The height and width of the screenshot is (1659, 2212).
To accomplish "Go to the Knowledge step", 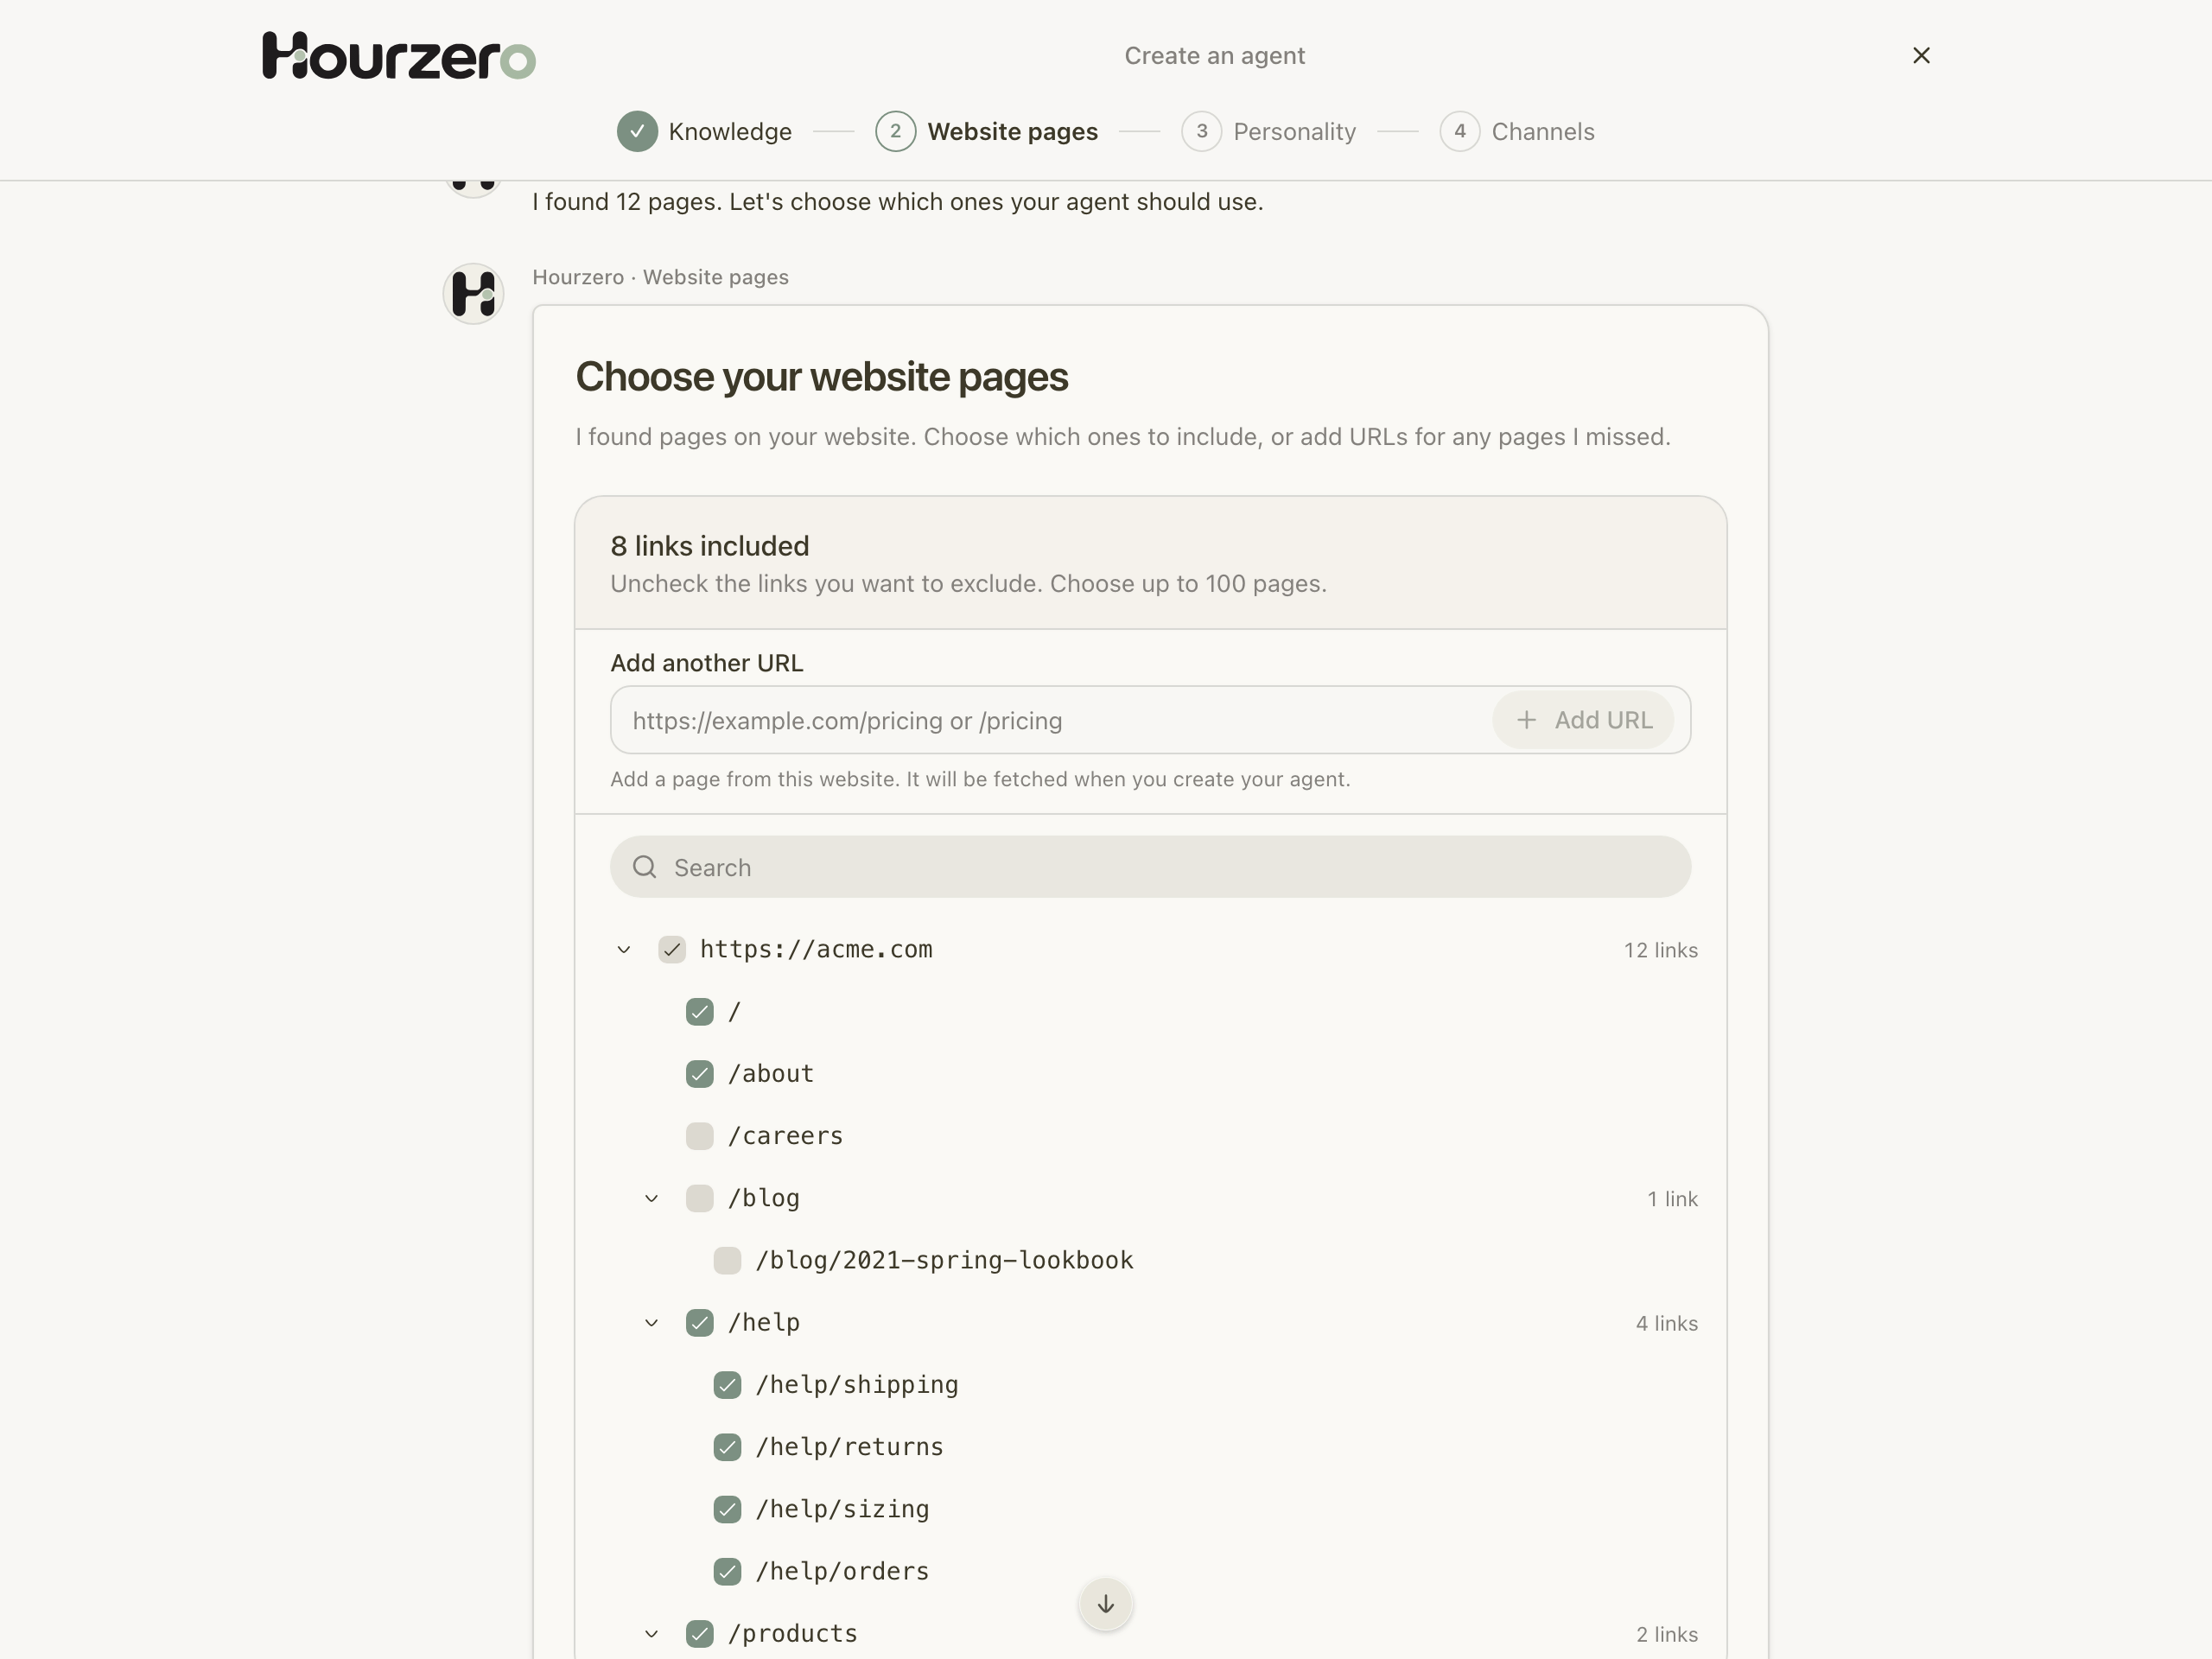I will [704, 131].
